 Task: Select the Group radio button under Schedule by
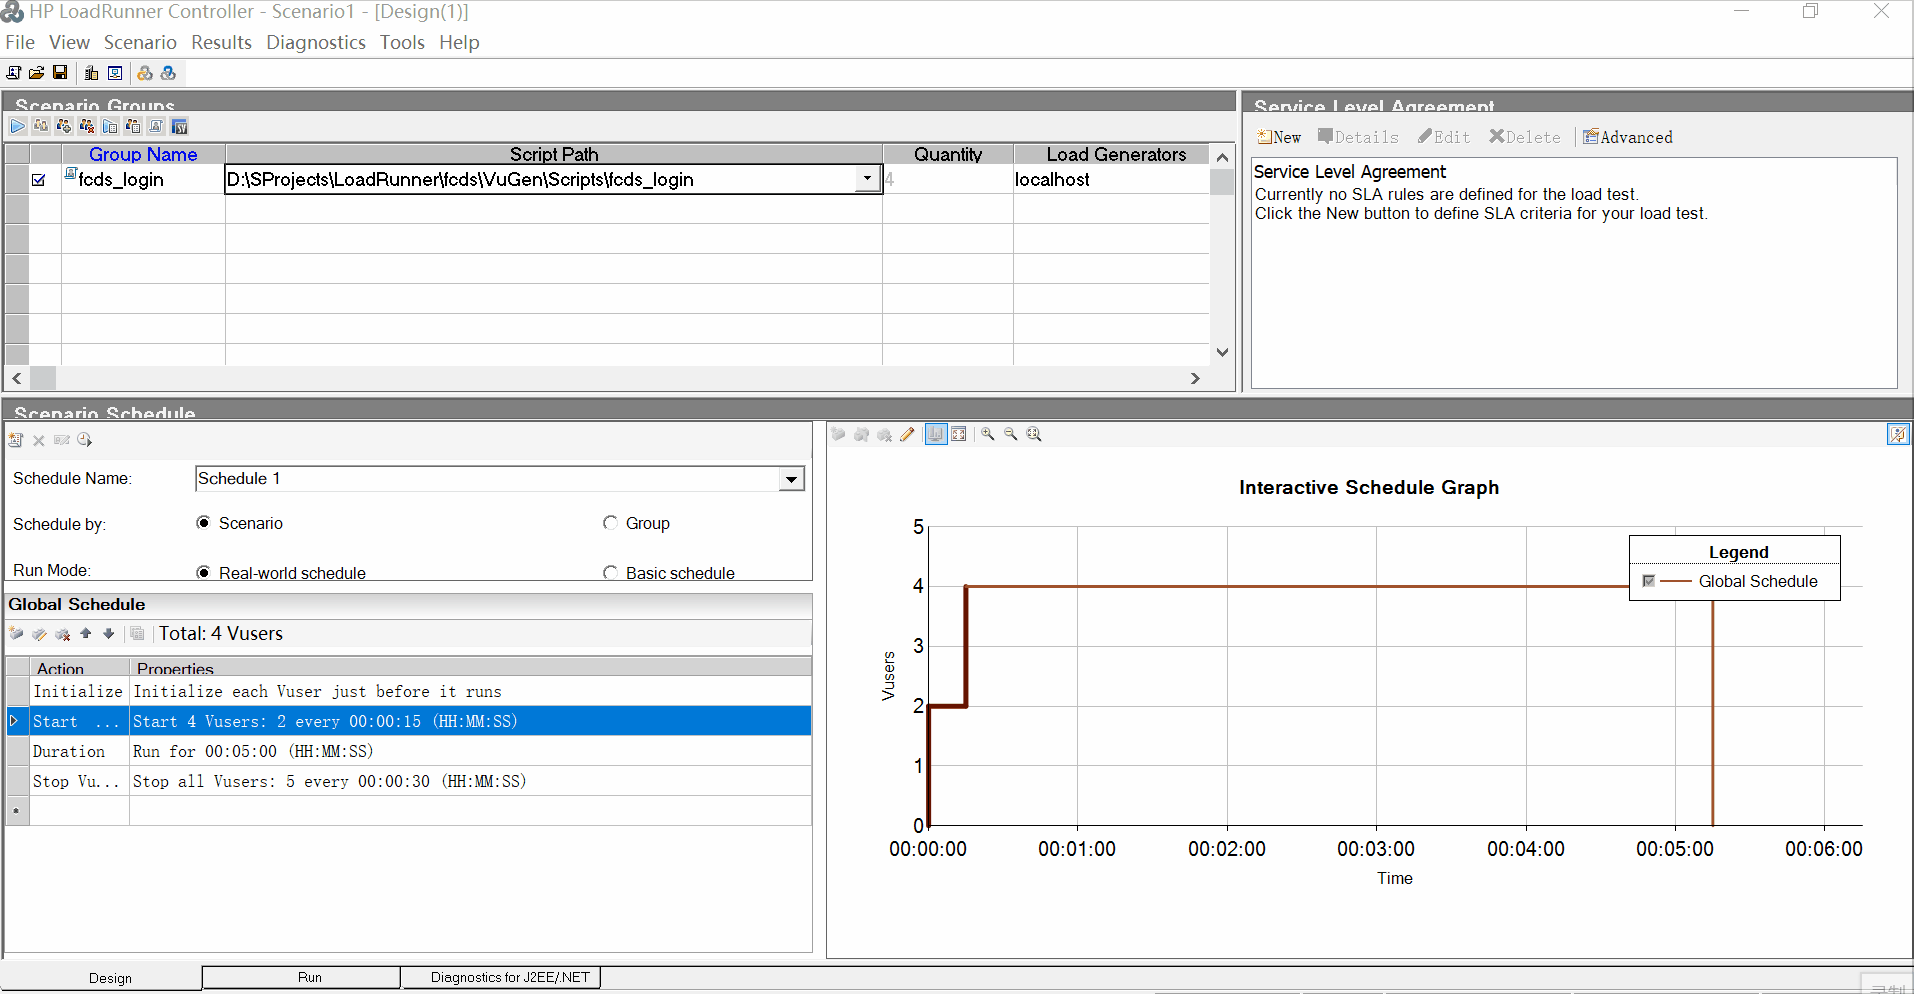[x=610, y=522]
